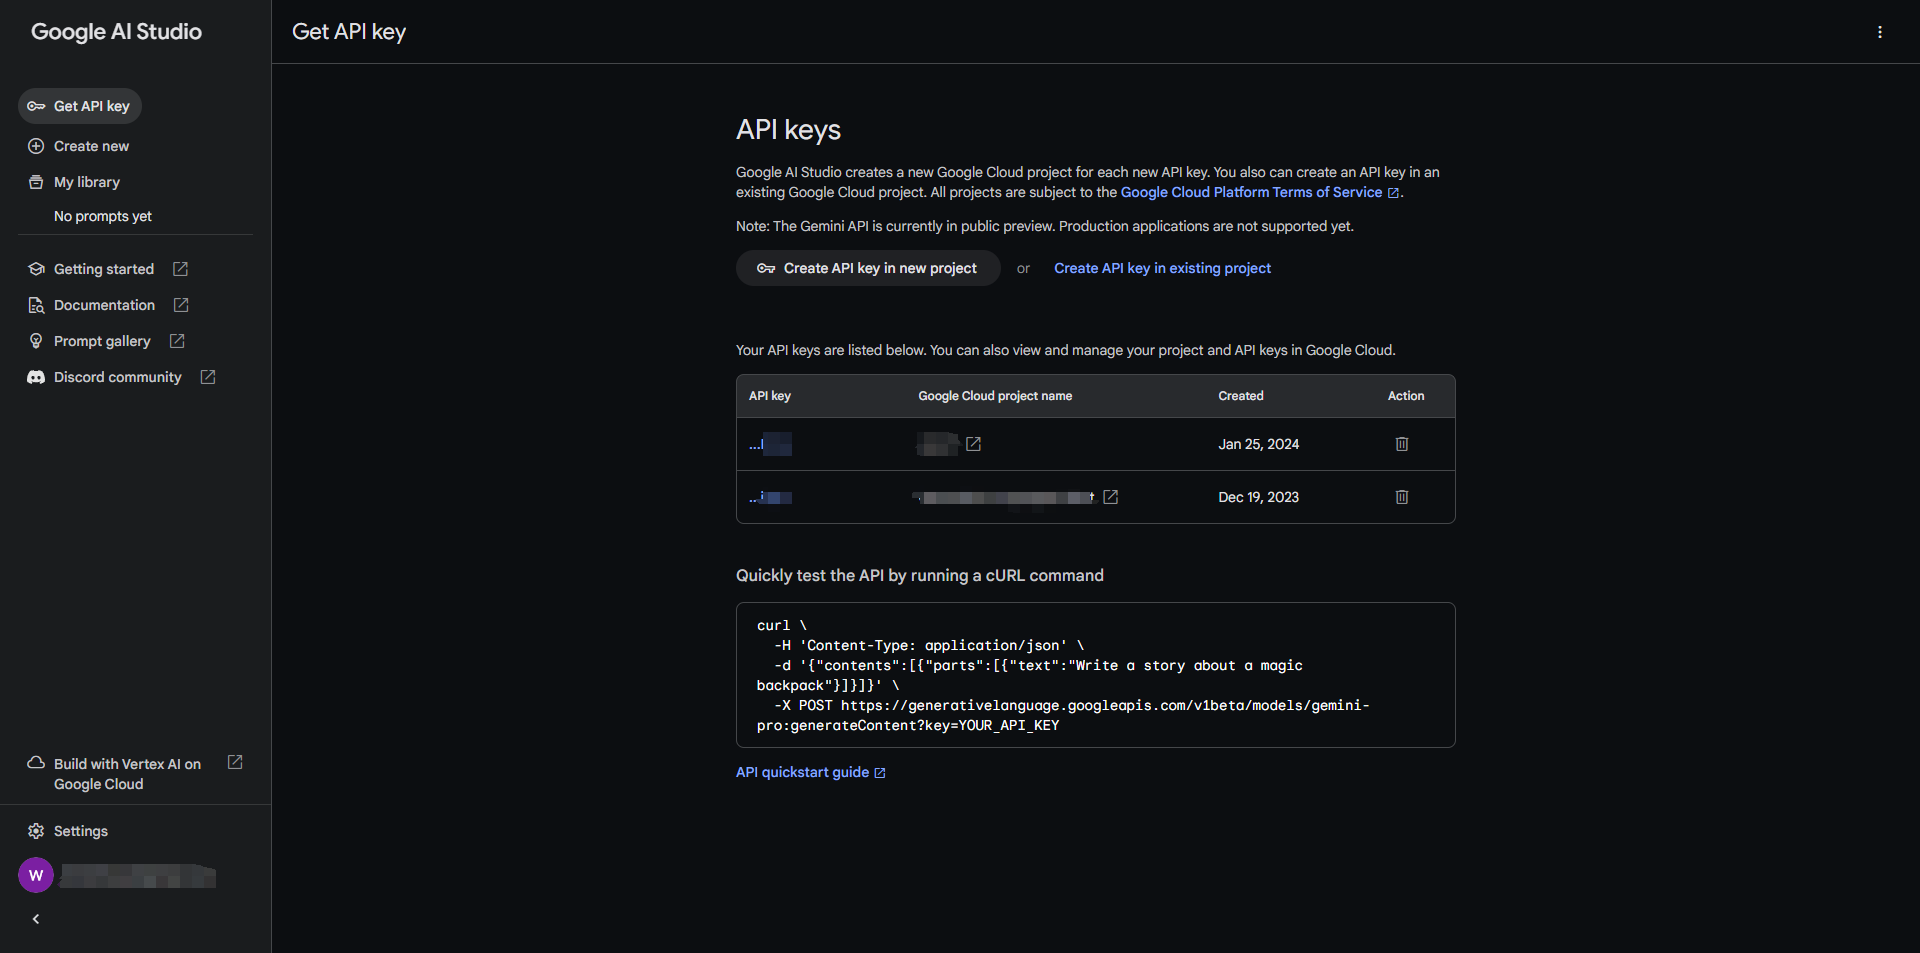
Task: Delete the API key created Dec 19, 2023
Action: [1401, 497]
